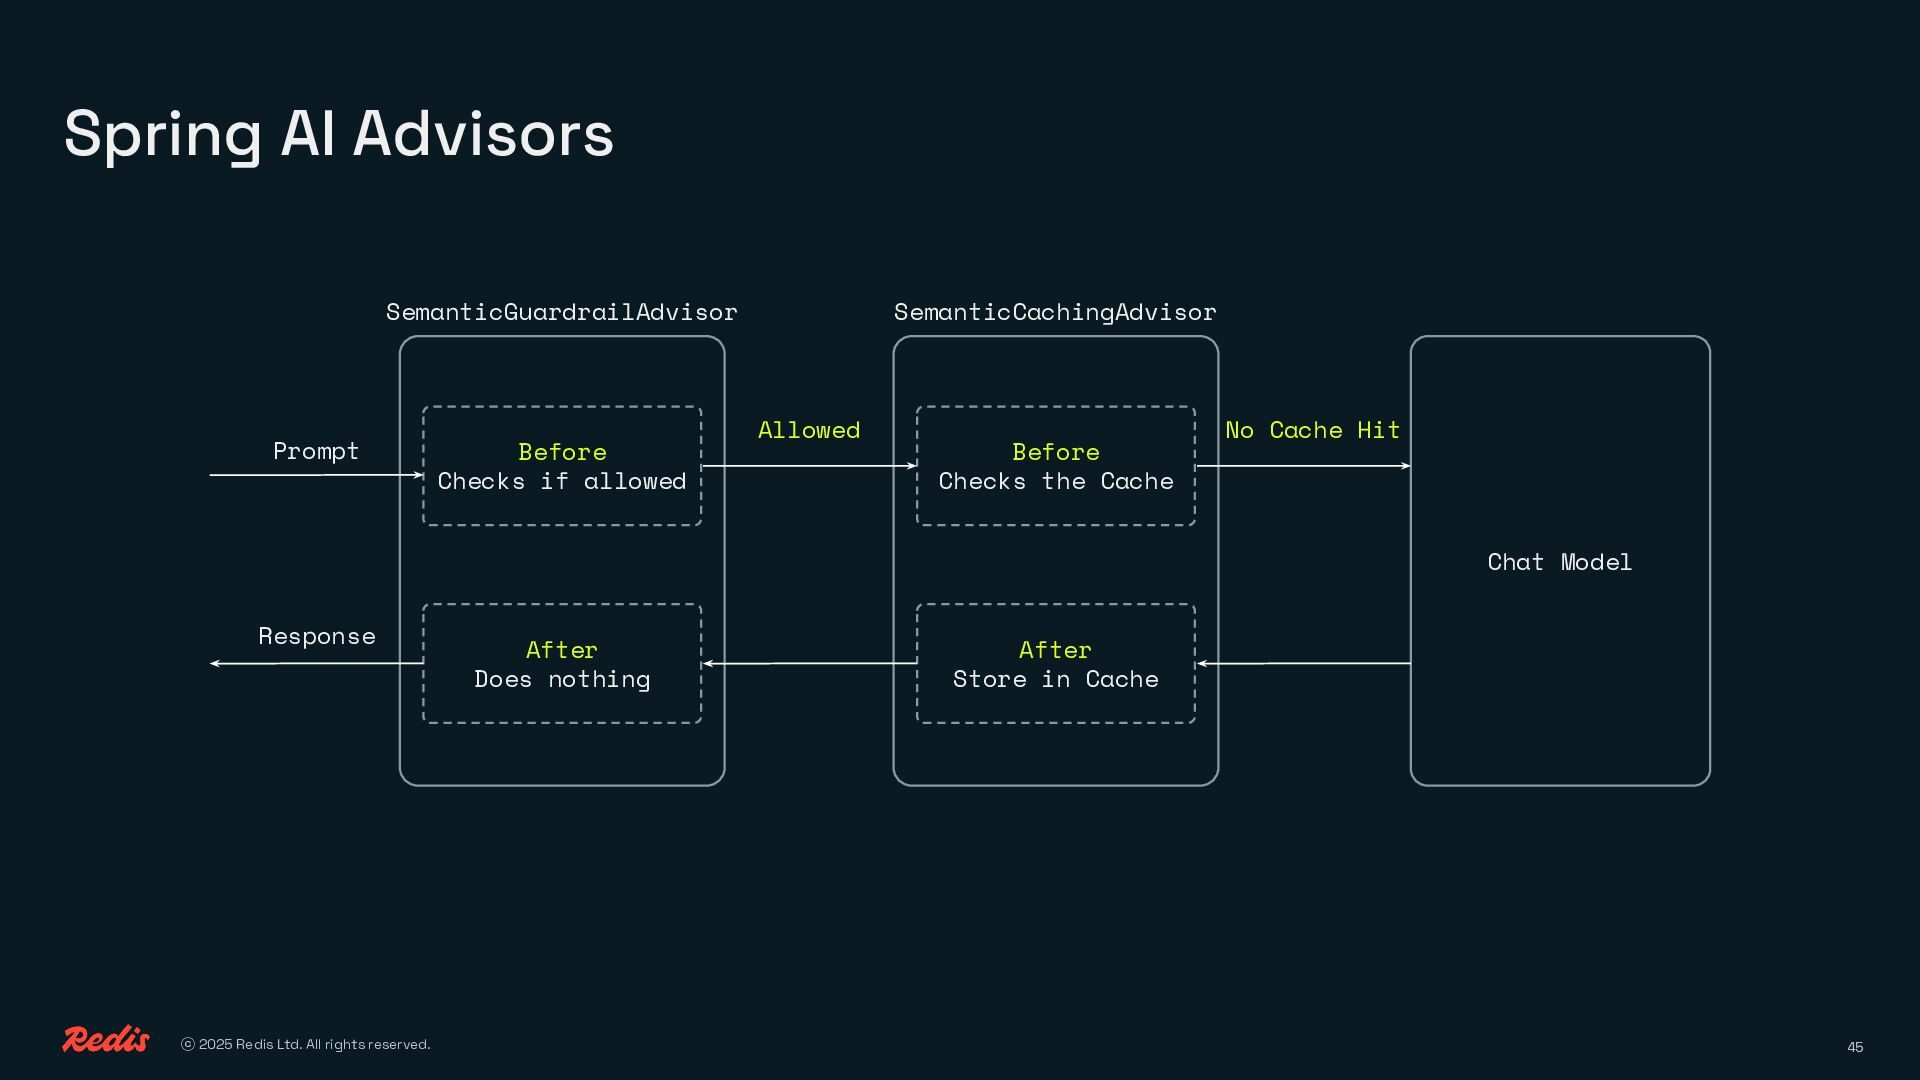Click the Chat Model box
Screen dimensions: 1920x1080
[x=1559, y=562]
